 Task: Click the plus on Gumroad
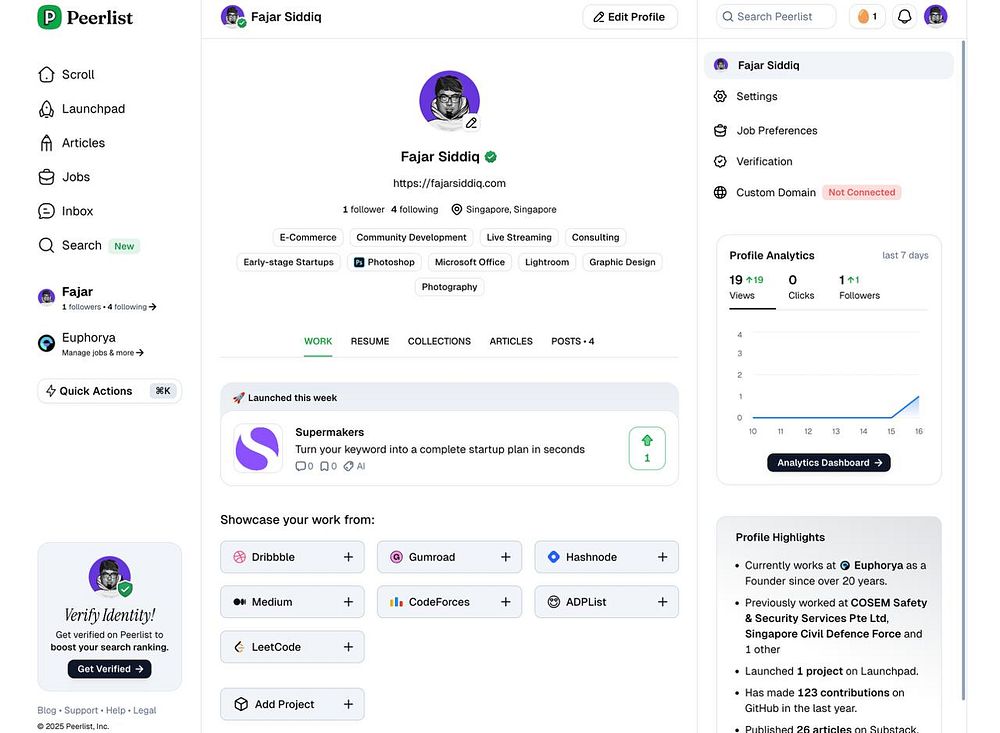click(x=506, y=557)
